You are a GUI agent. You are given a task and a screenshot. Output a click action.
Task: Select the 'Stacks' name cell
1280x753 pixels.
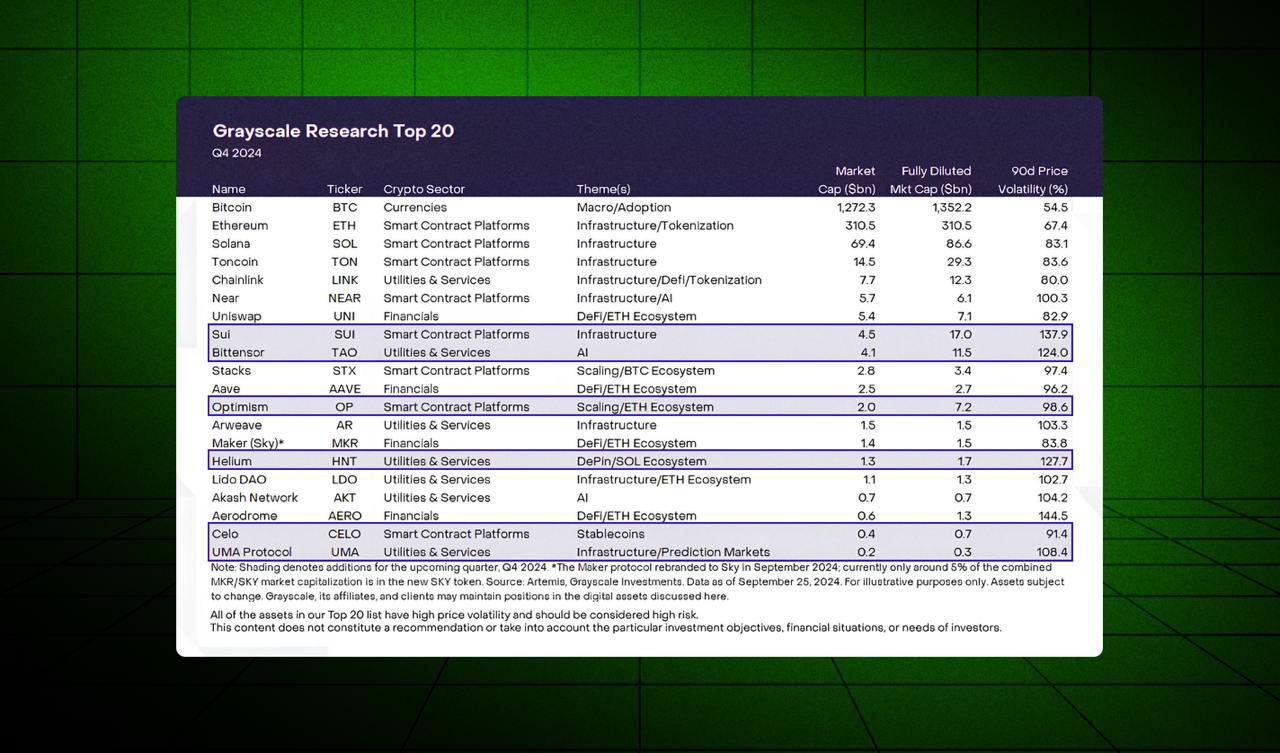pos(231,371)
